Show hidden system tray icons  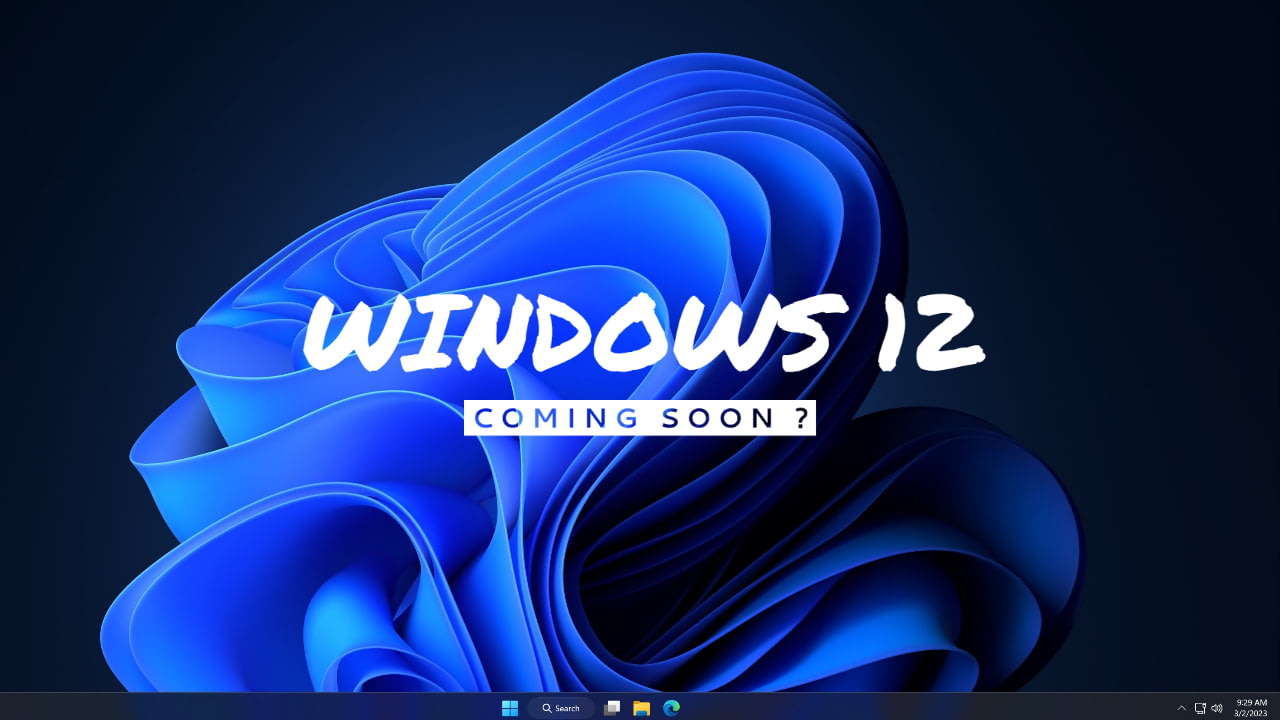coord(1182,708)
